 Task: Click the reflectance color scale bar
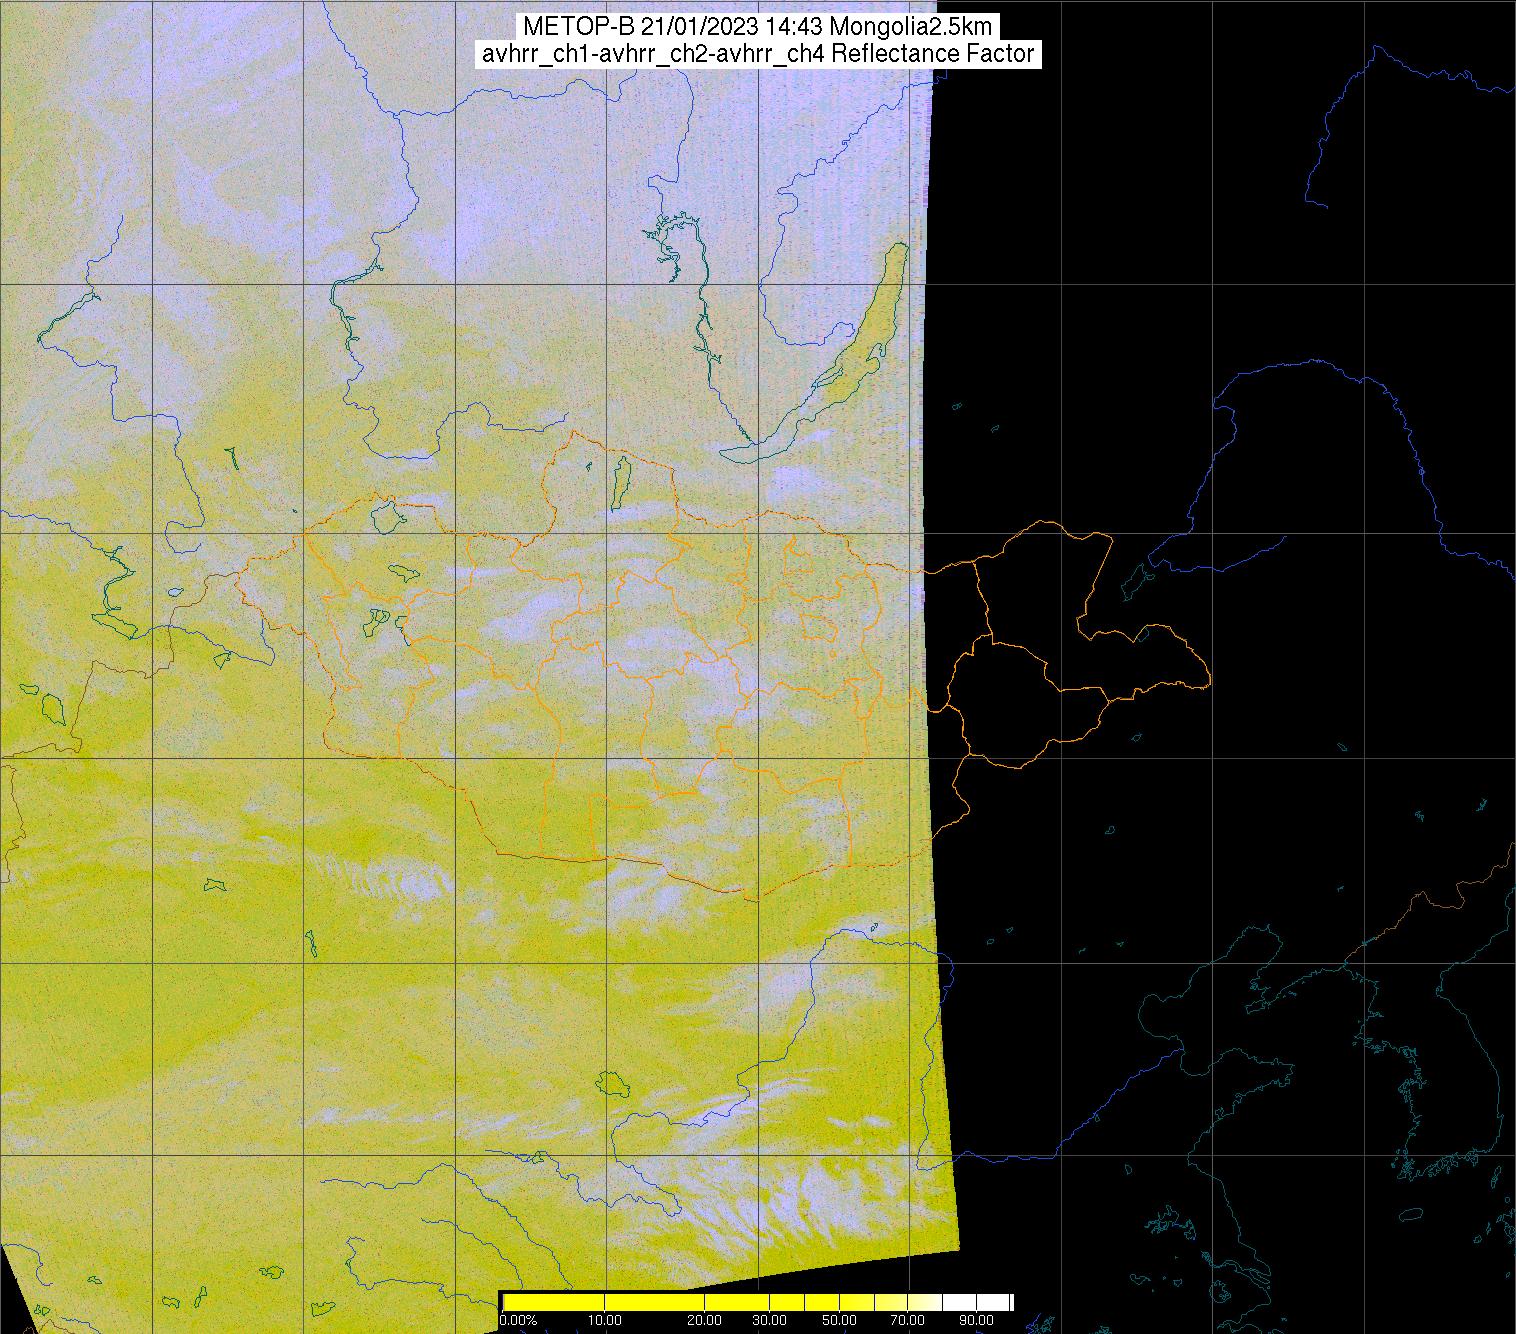[758, 1302]
